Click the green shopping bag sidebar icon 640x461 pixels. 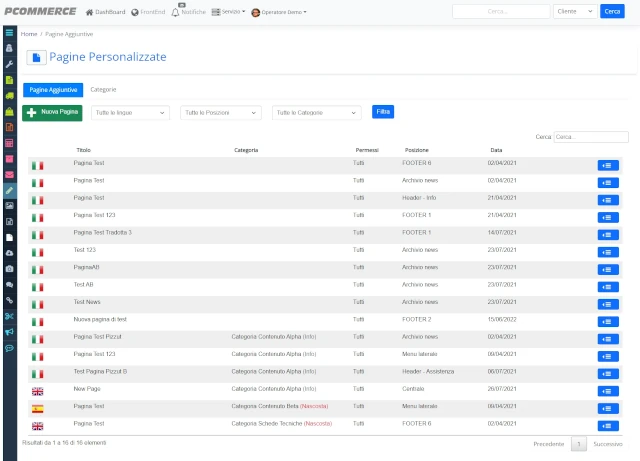coord(9,111)
